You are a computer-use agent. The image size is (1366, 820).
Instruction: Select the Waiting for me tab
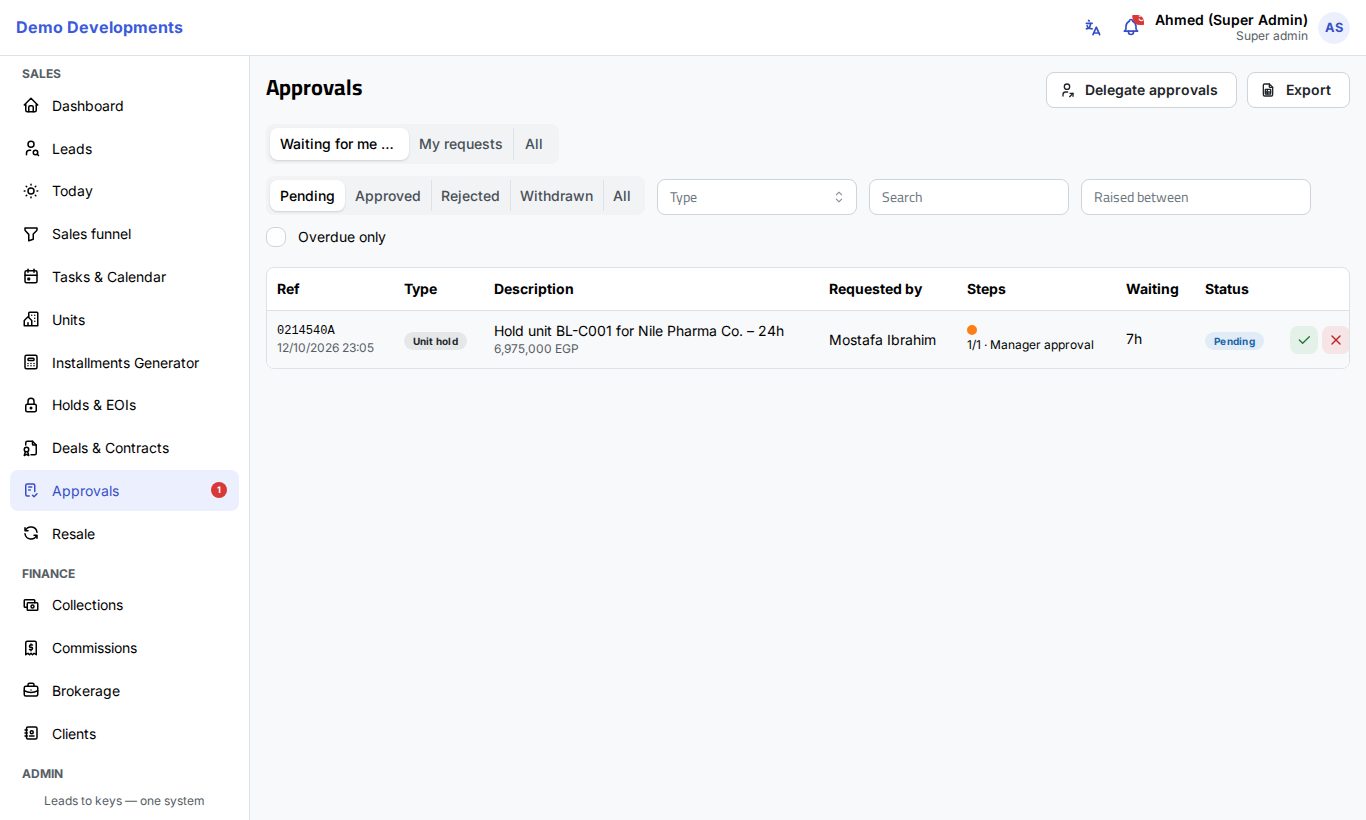[339, 144]
